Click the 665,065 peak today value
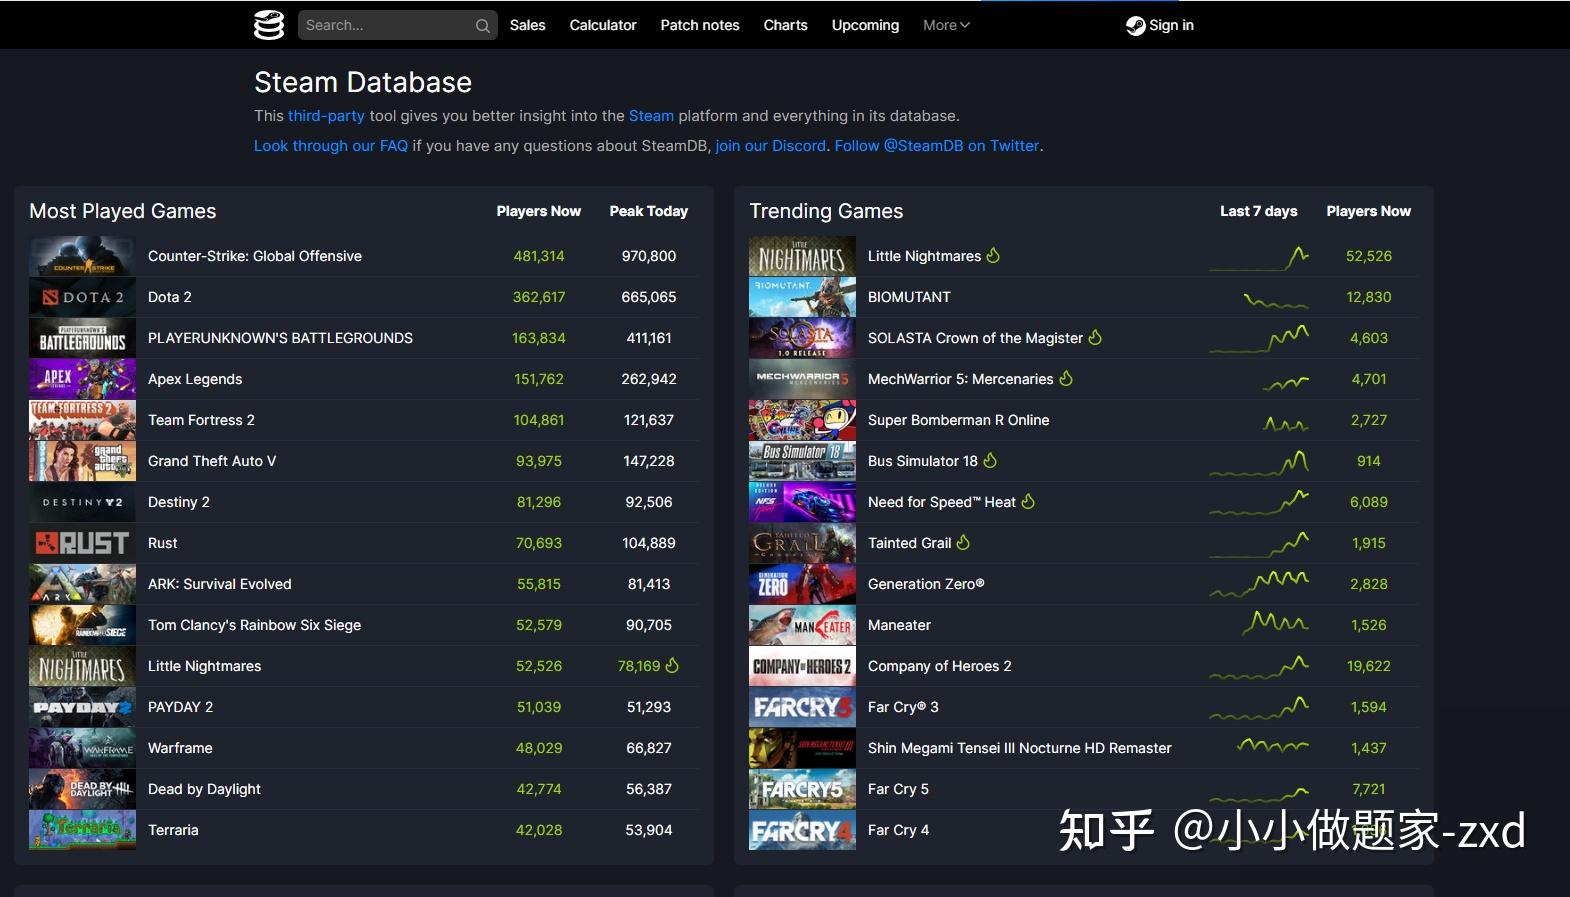The image size is (1570, 897). 649,297
